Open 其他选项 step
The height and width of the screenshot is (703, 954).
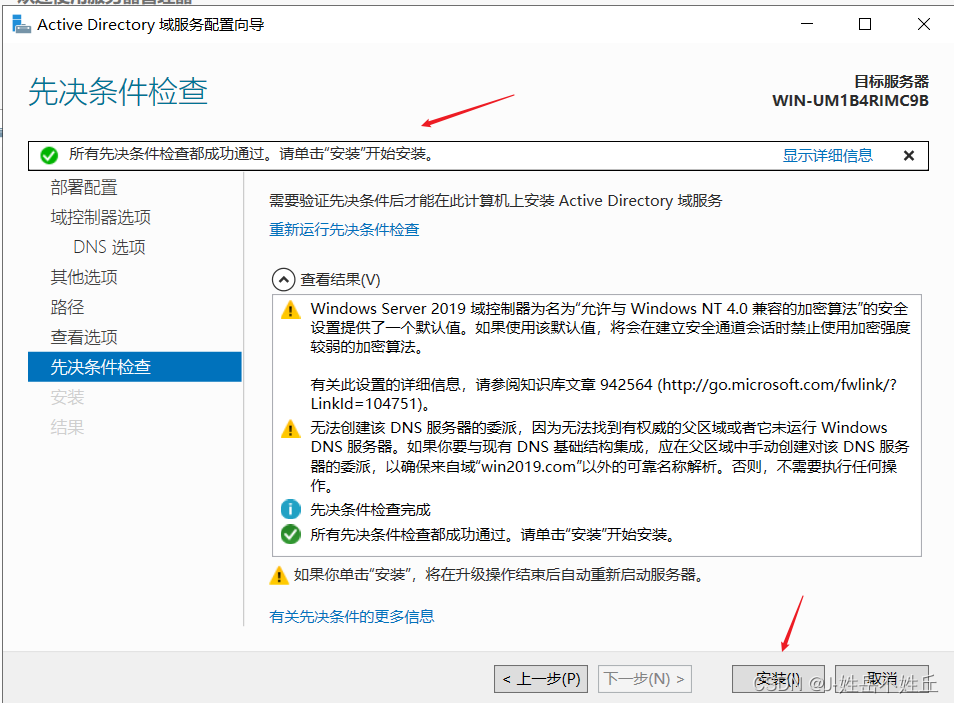tap(84, 277)
